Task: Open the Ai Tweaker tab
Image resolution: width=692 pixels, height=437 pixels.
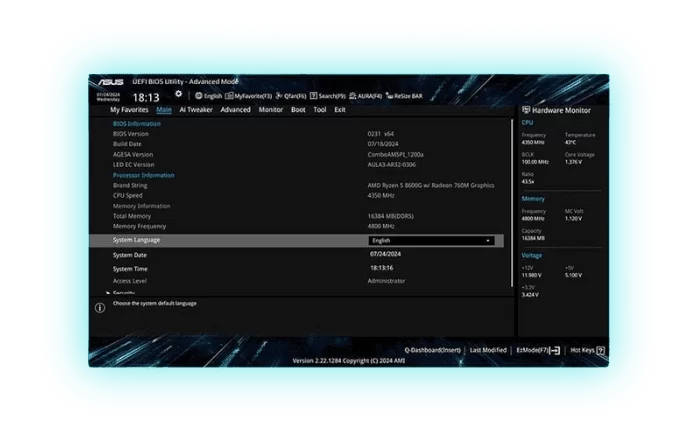Action: coord(196,110)
